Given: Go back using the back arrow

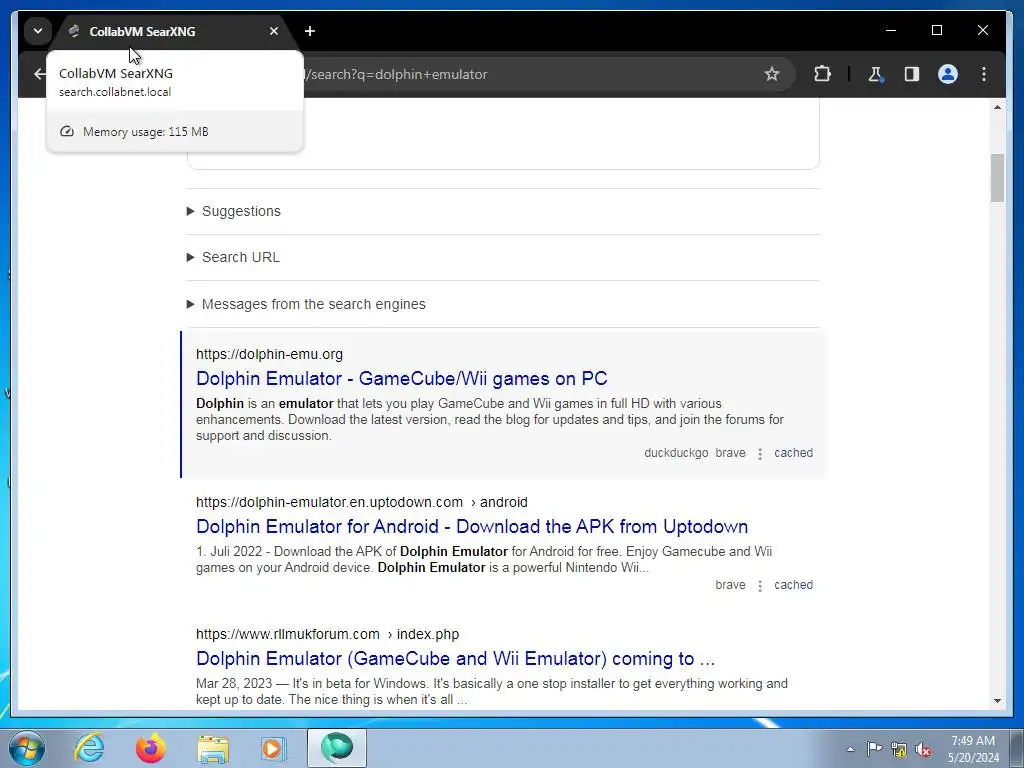Looking at the screenshot, I should point(40,74).
